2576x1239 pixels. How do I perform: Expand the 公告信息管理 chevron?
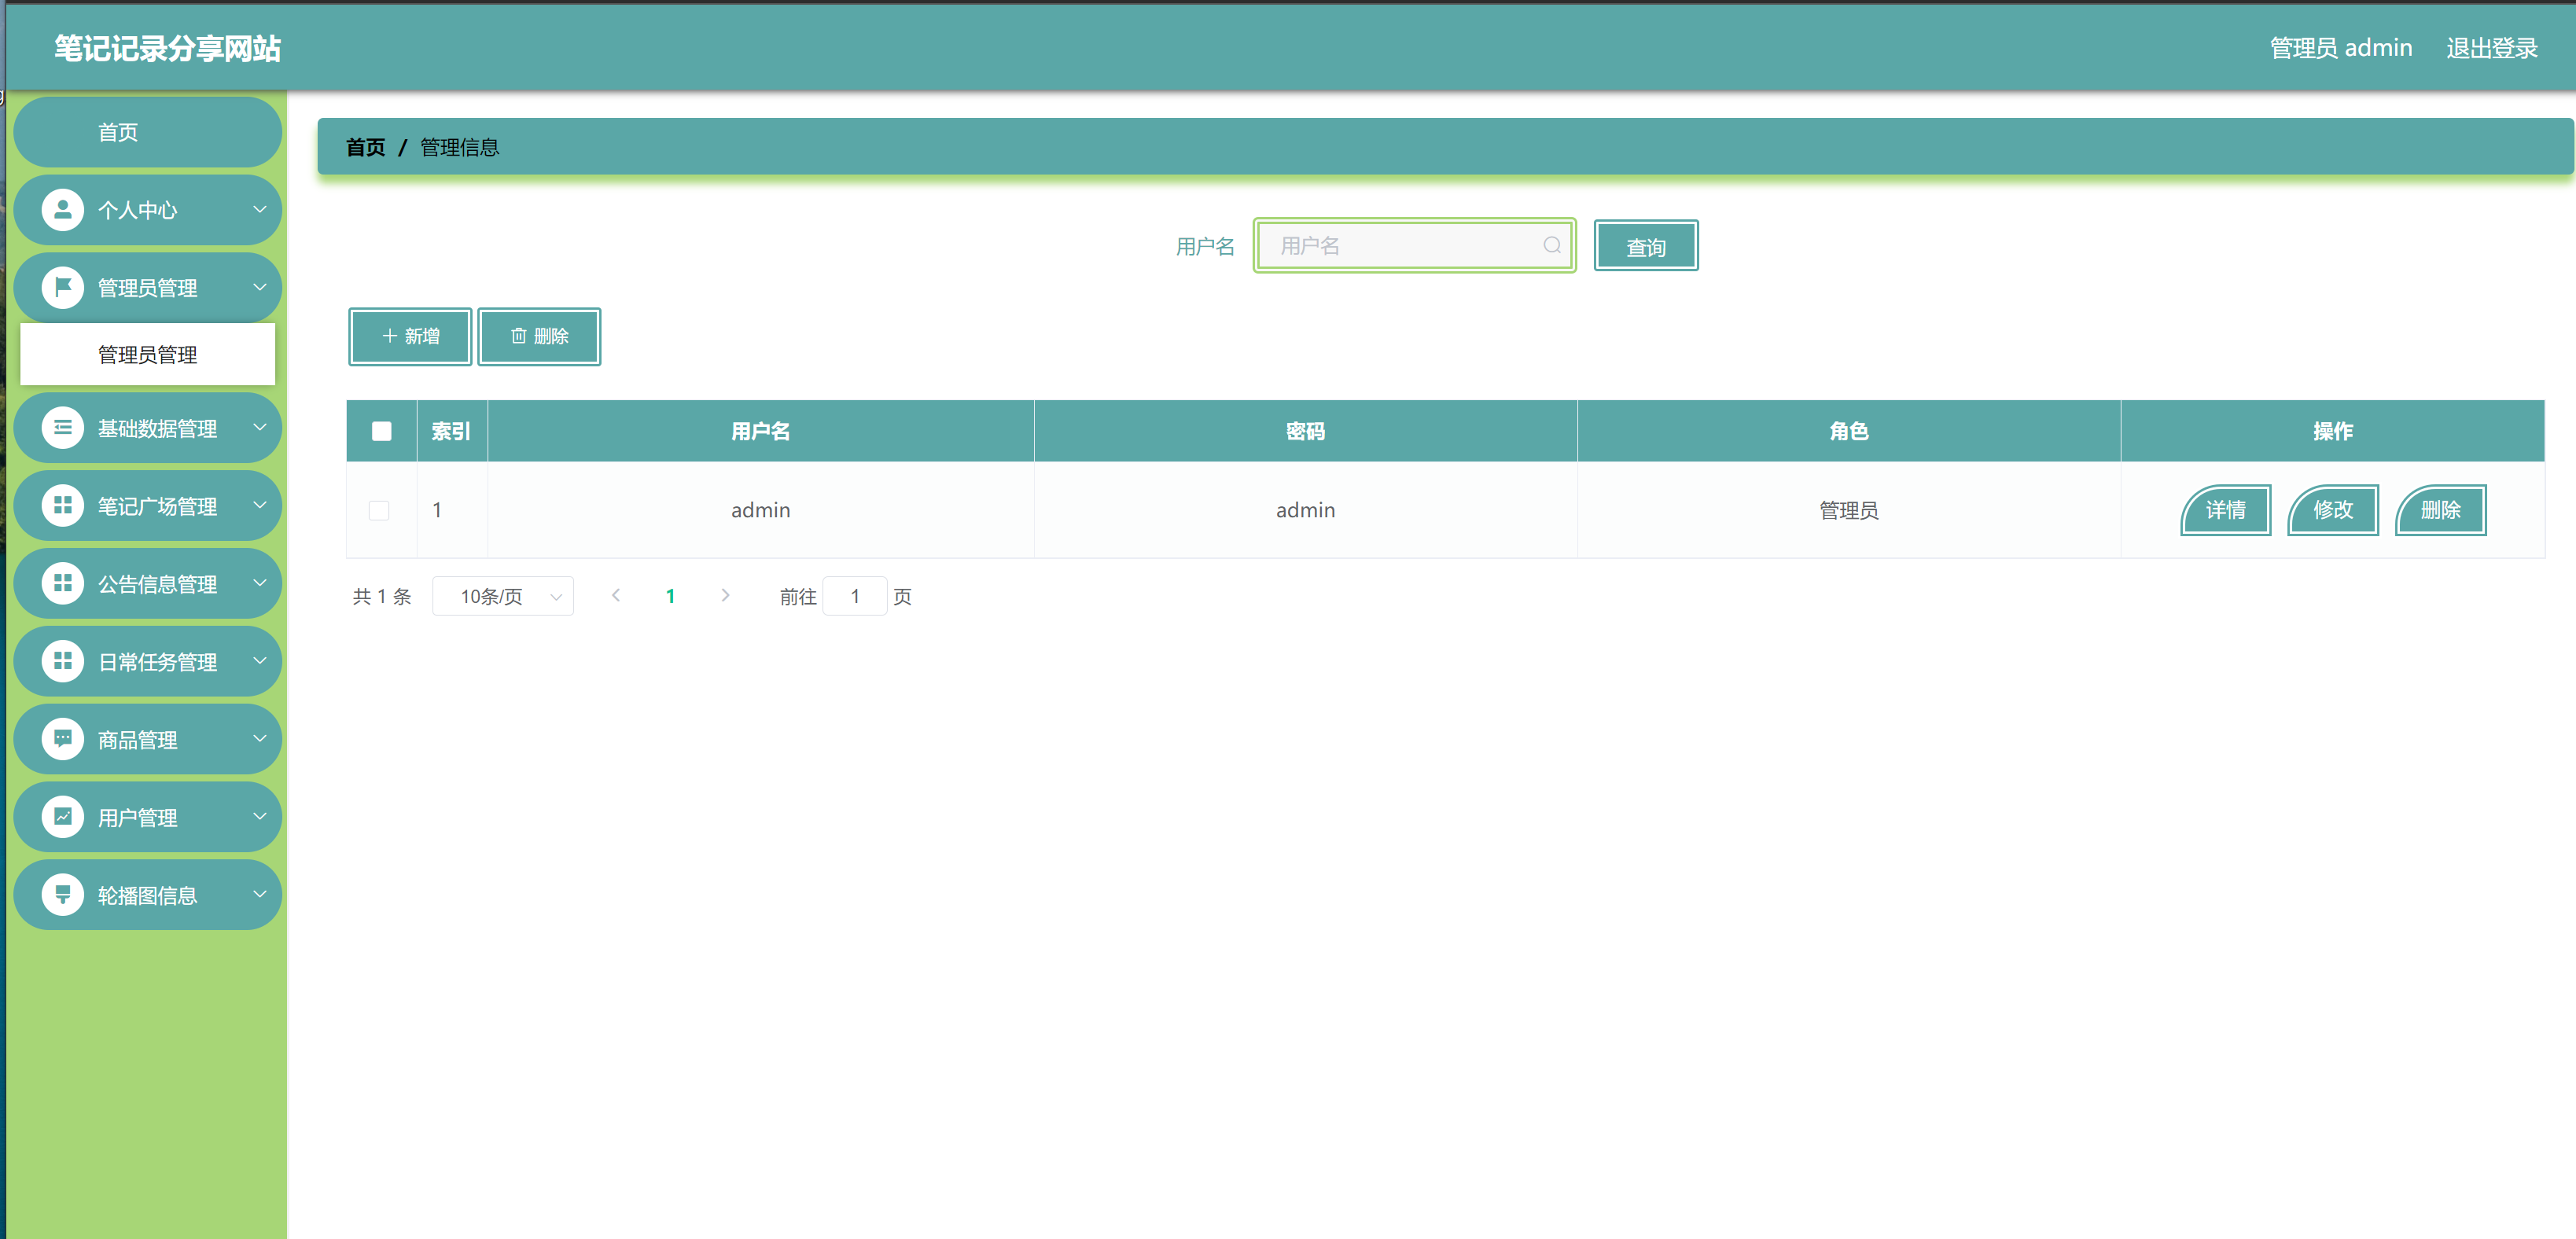pyautogui.click(x=260, y=583)
